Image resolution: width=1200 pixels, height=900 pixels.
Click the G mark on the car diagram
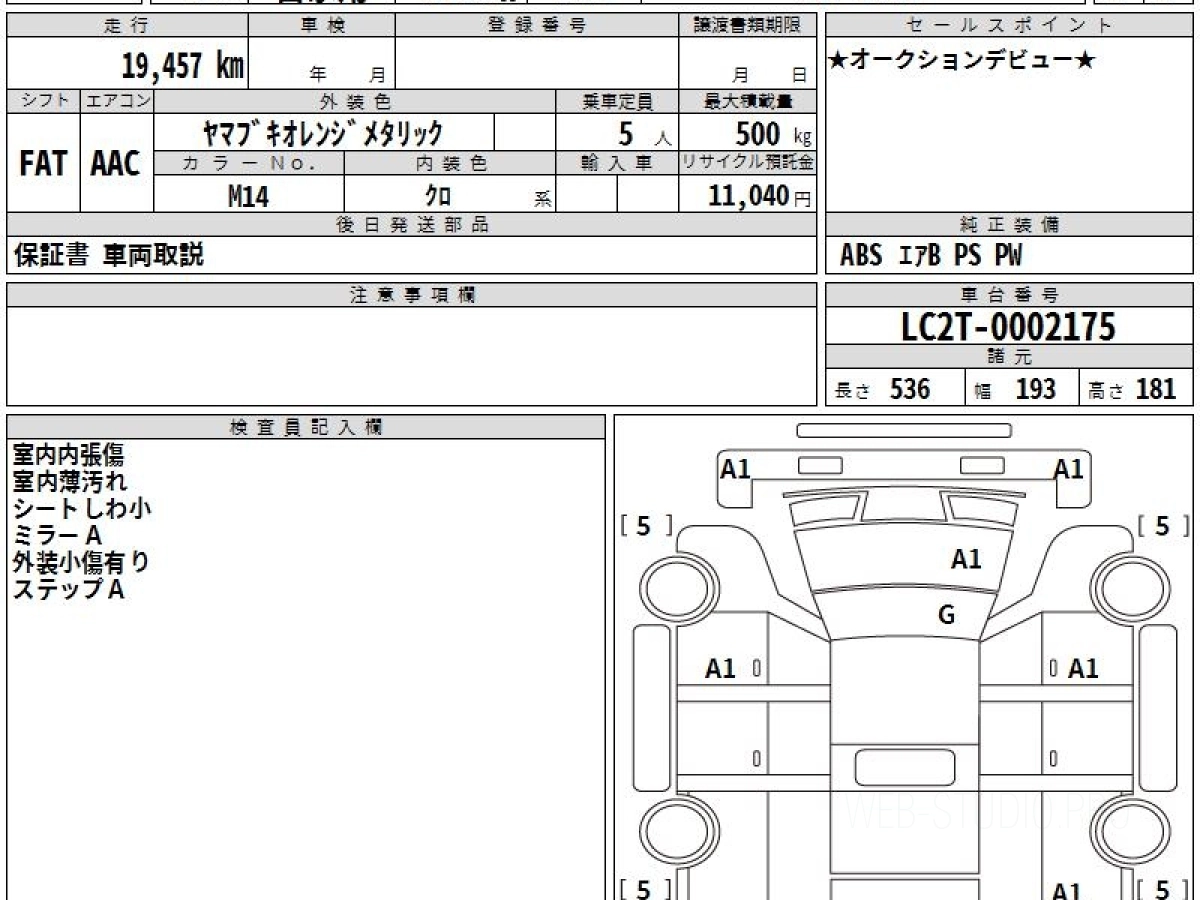click(946, 615)
